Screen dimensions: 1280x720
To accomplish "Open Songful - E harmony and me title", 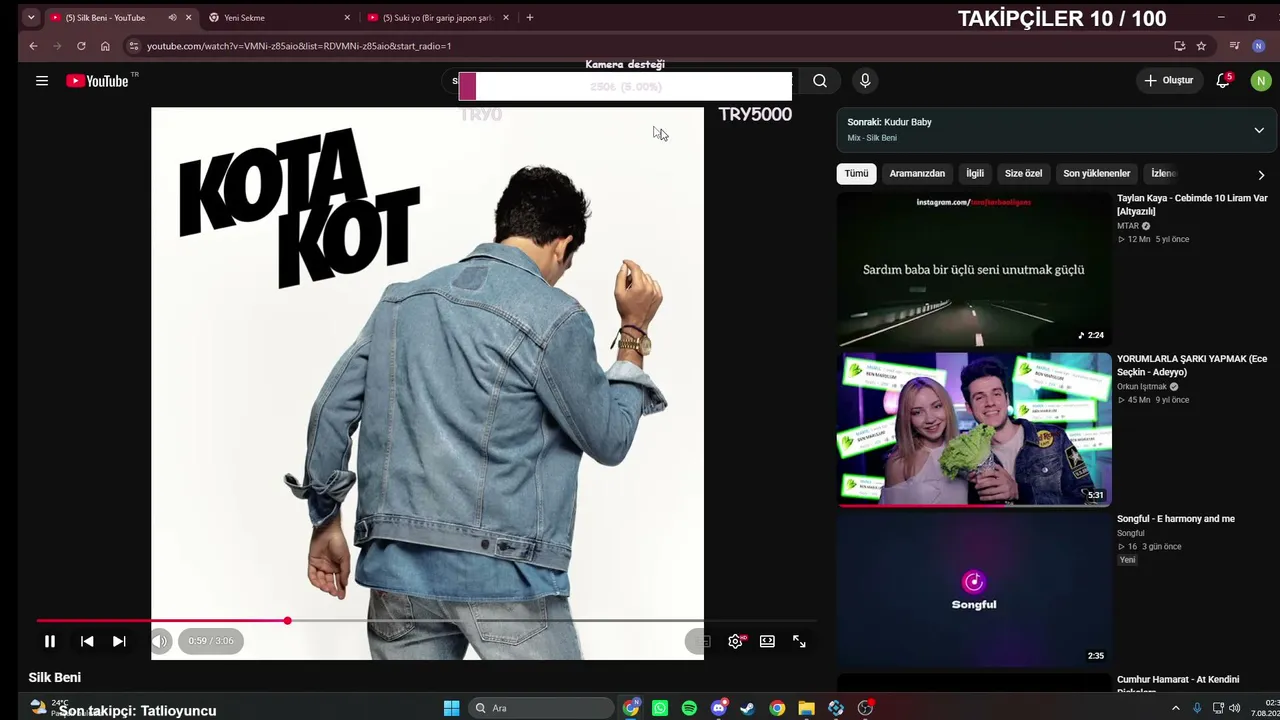I will tap(1176, 519).
